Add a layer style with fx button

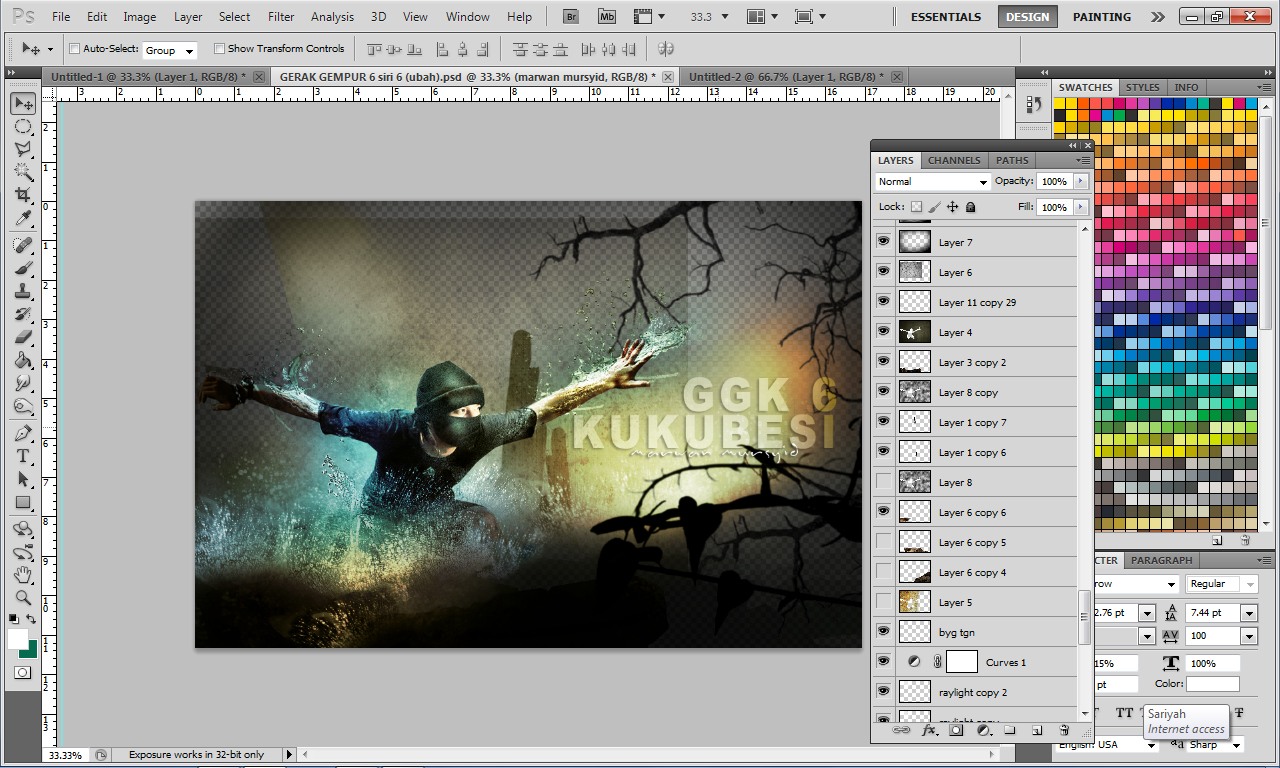tap(929, 731)
